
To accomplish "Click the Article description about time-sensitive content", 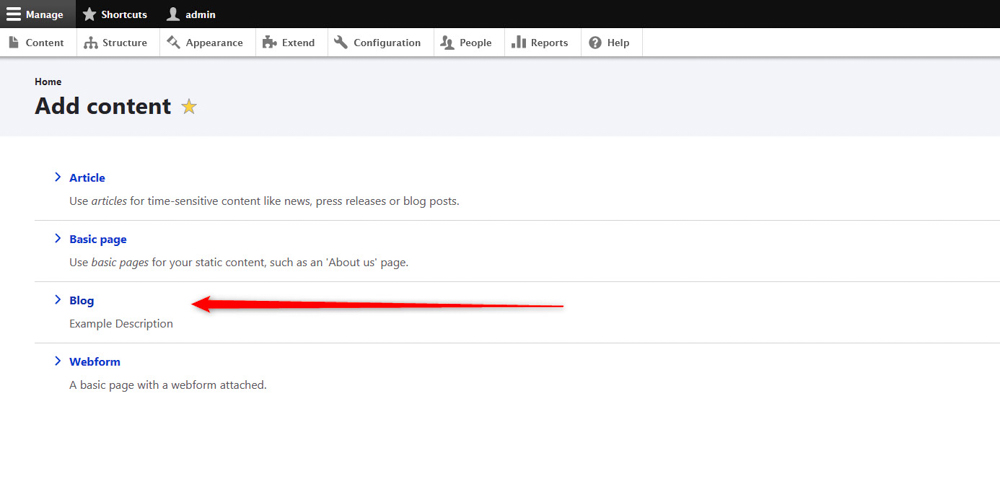I will [x=264, y=201].
